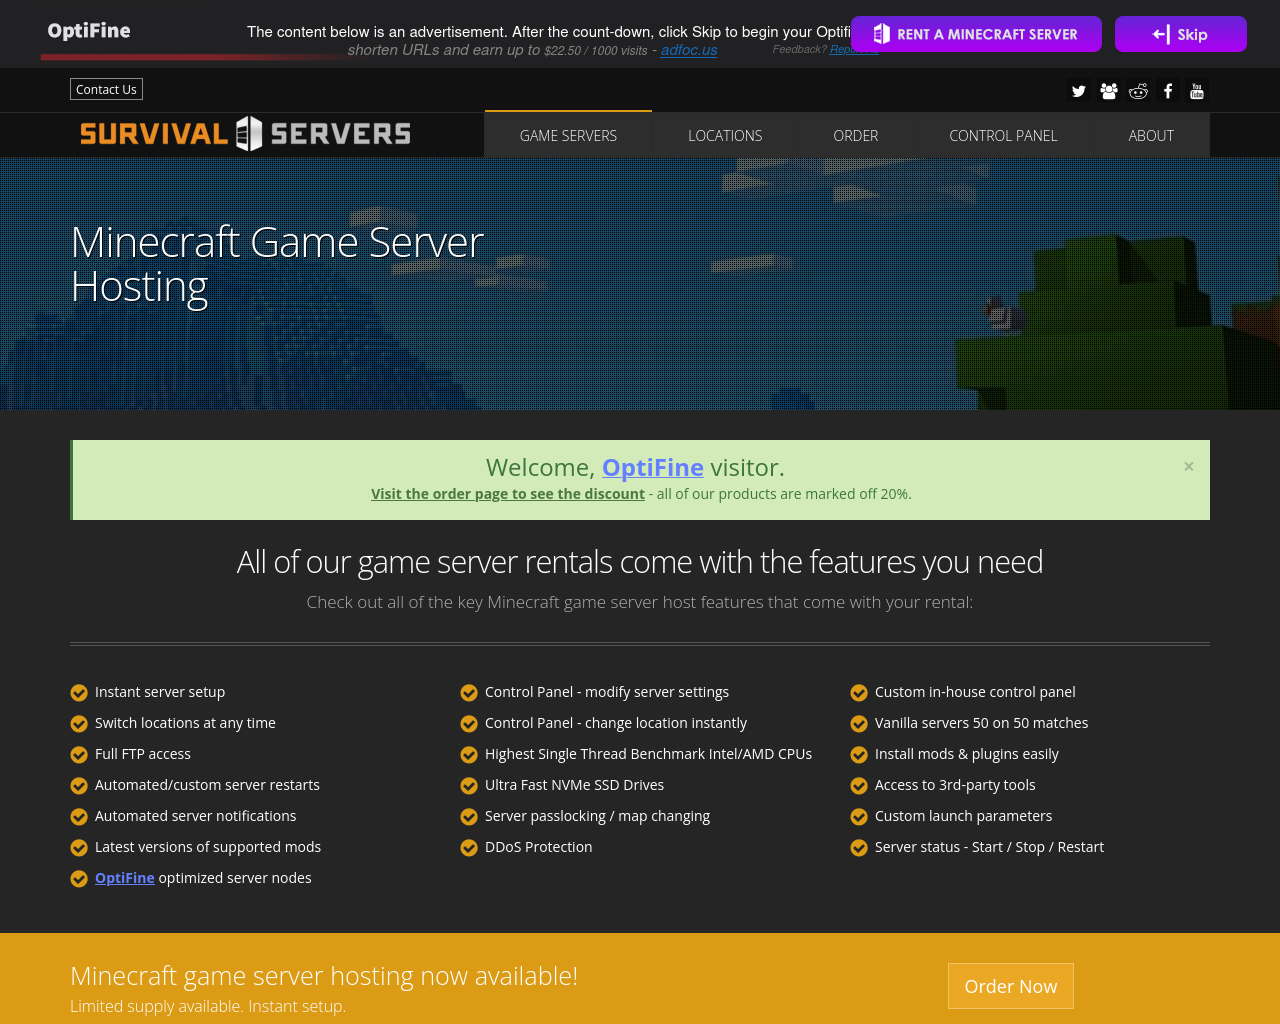Viewport: 1280px width, 1024px height.
Task: Click "Install mods & plugins easily" text
Action: (966, 754)
